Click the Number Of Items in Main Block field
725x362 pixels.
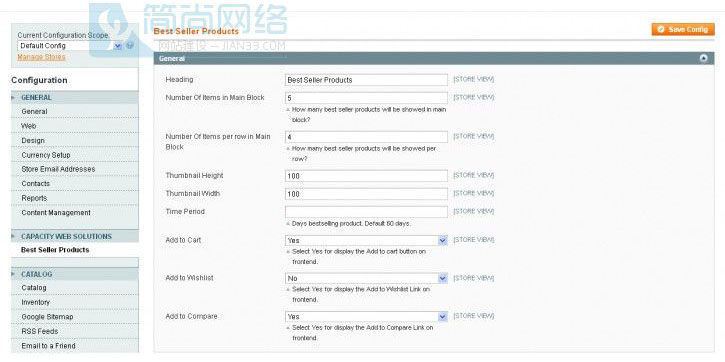(x=366, y=98)
